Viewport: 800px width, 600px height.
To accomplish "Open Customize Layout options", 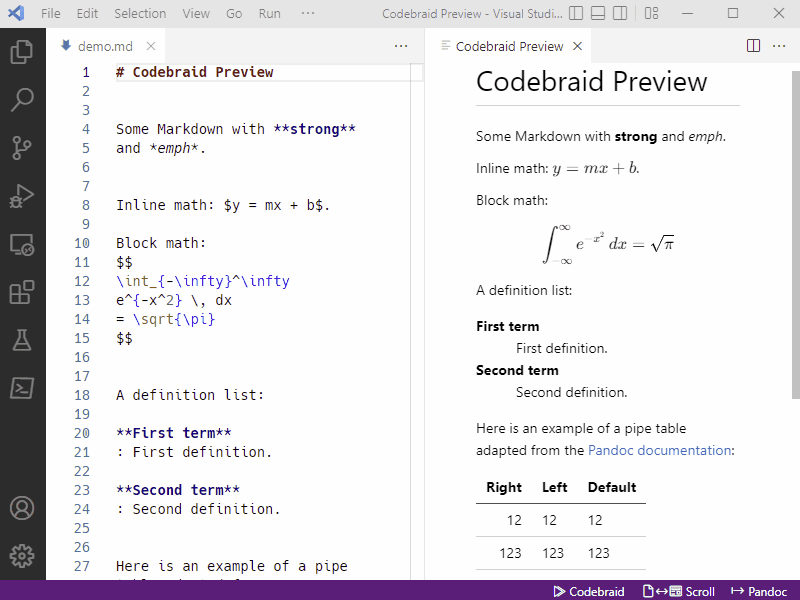I will click(x=652, y=13).
